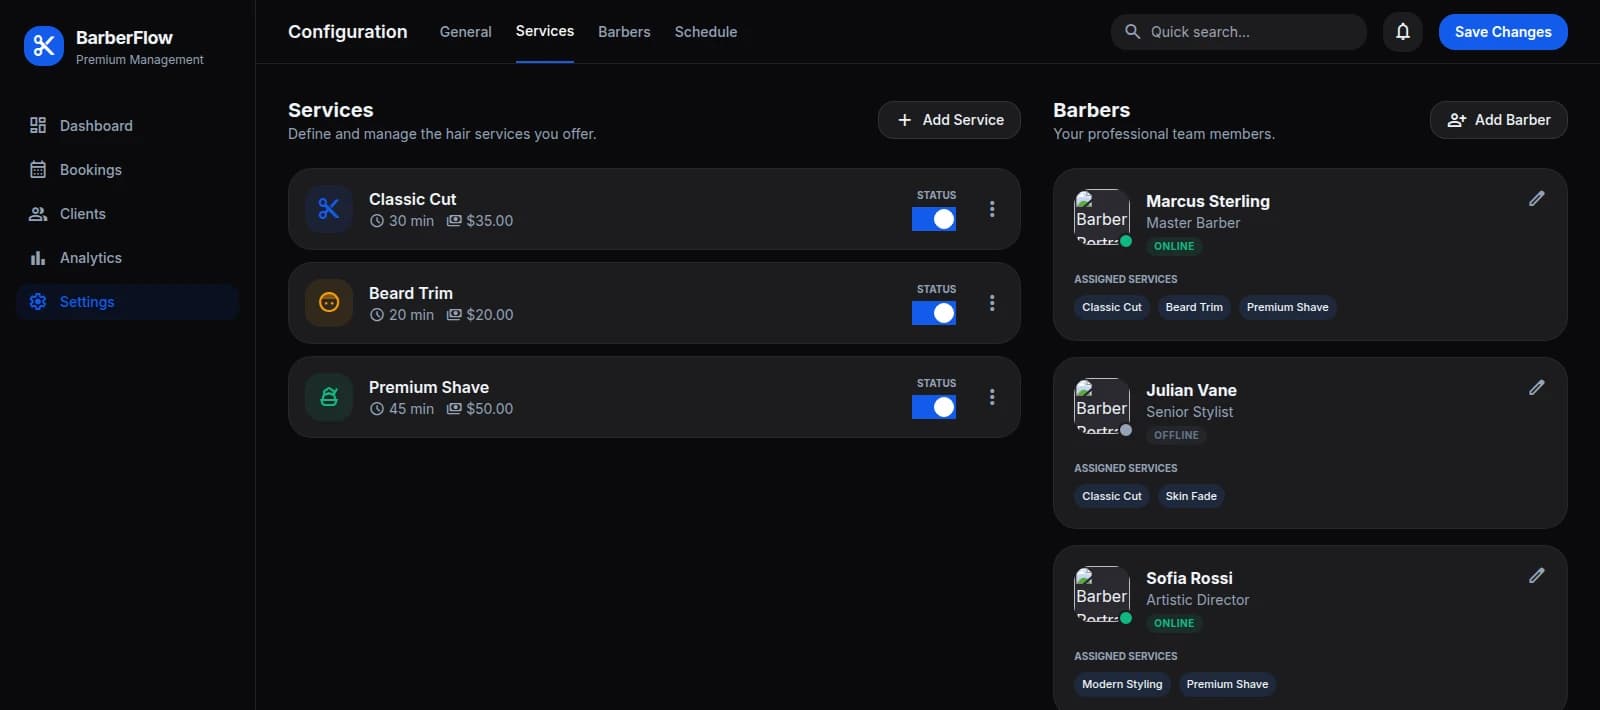Screen dimensions: 1600x710
Task: Click the Beard Trim face icon
Action: (x=329, y=303)
